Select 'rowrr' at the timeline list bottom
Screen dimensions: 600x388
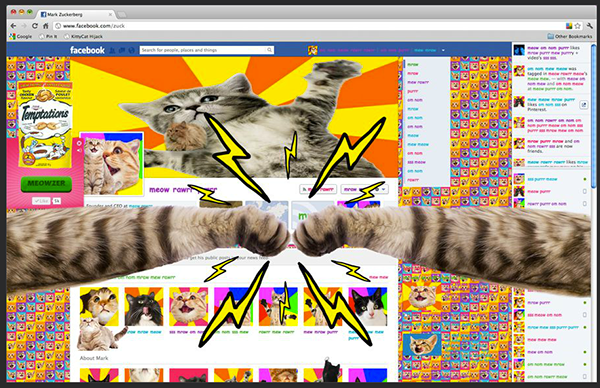click(x=412, y=180)
